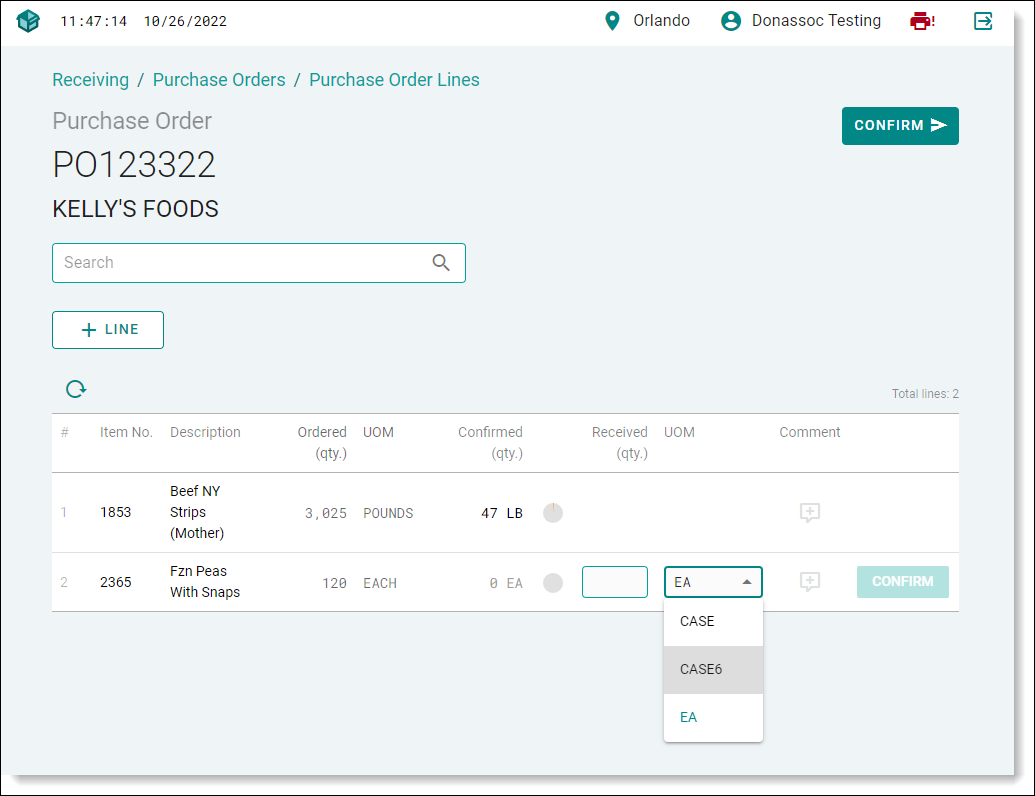This screenshot has height=796, width=1035.
Task: Add comment to Fzn Peas line
Action: point(810,582)
